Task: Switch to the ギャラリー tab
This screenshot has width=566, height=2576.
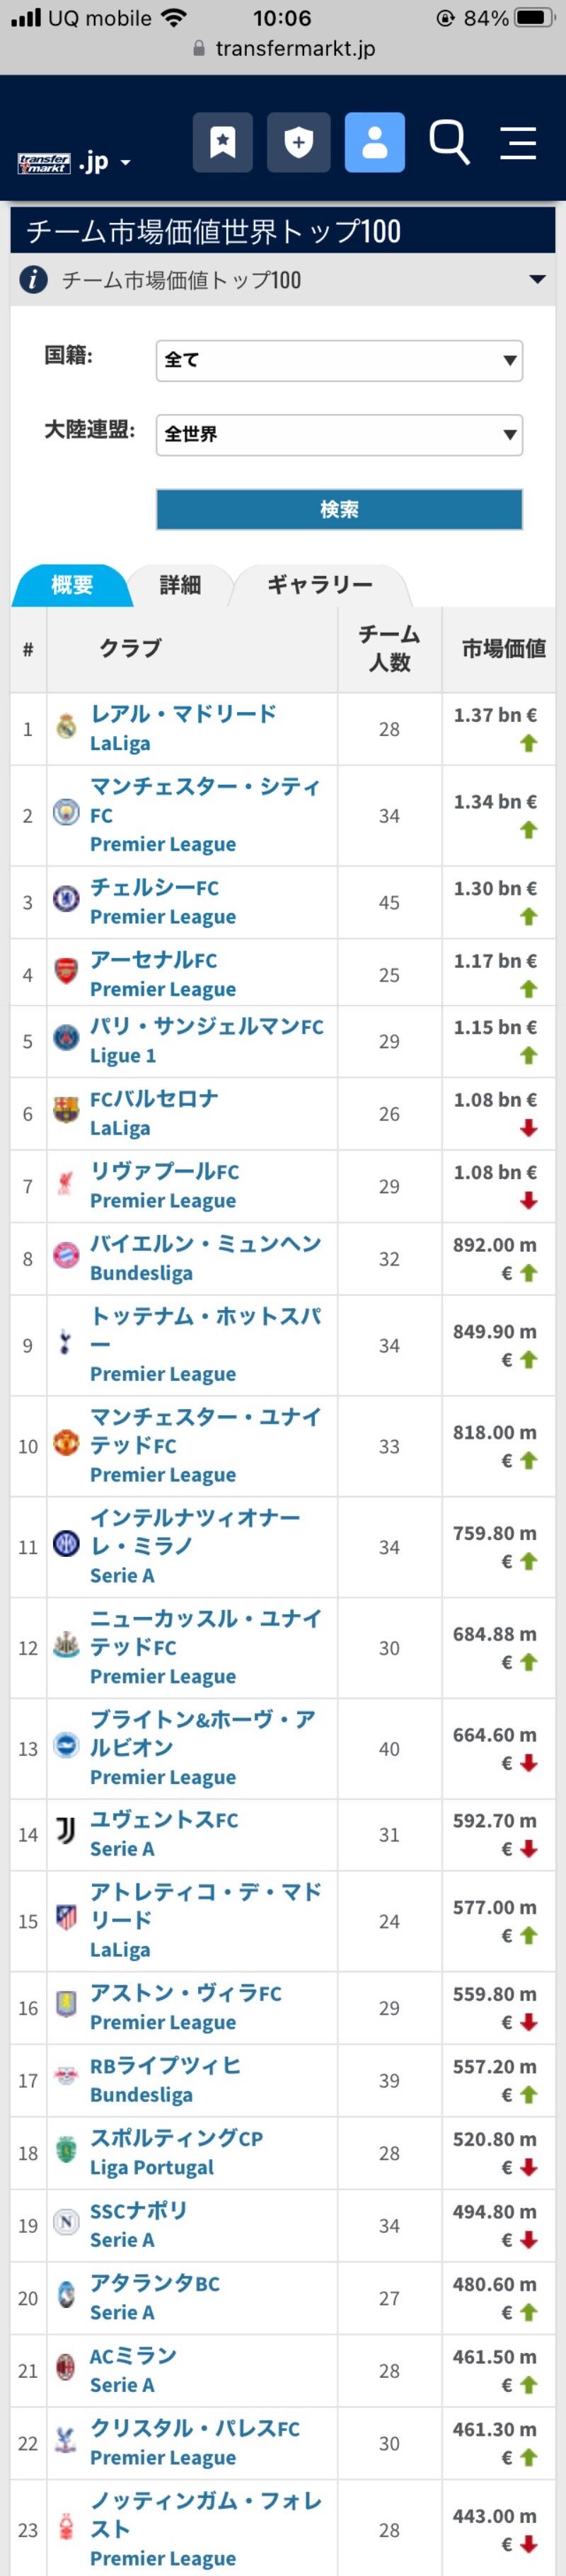Action: pos(320,585)
